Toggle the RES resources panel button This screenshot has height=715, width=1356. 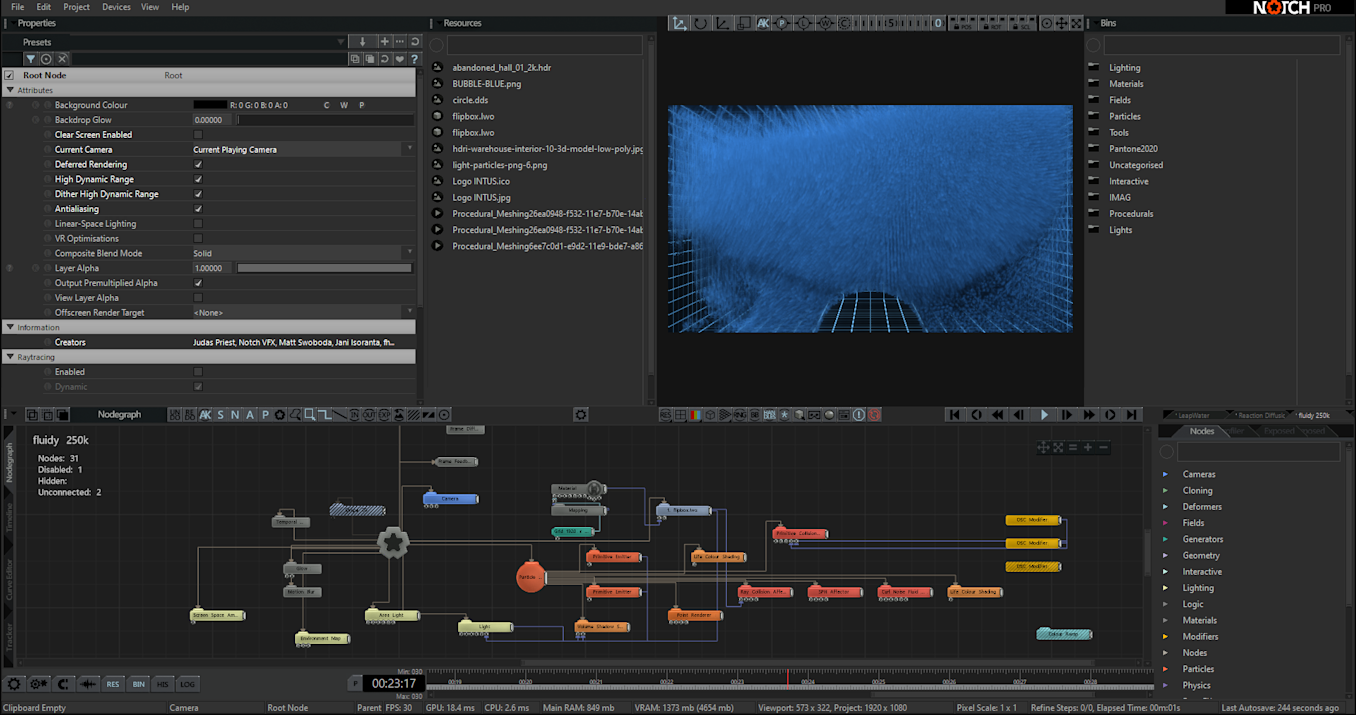point(113,684)
